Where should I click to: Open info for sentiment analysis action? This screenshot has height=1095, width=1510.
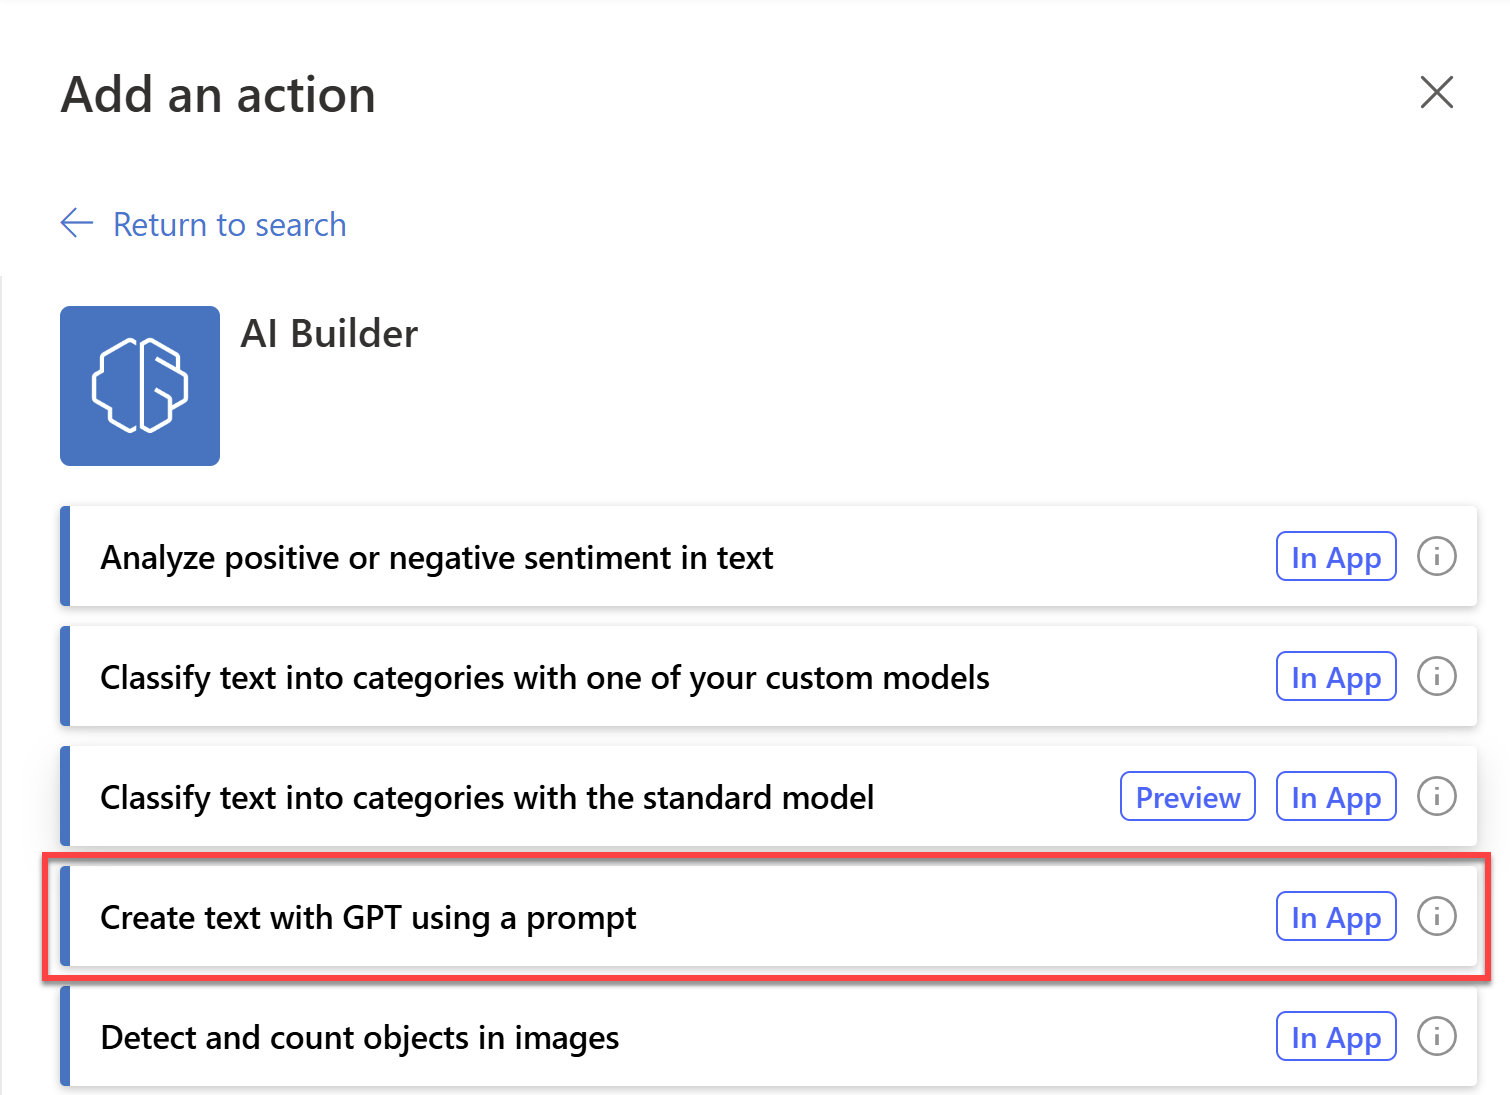[1437, 556]
